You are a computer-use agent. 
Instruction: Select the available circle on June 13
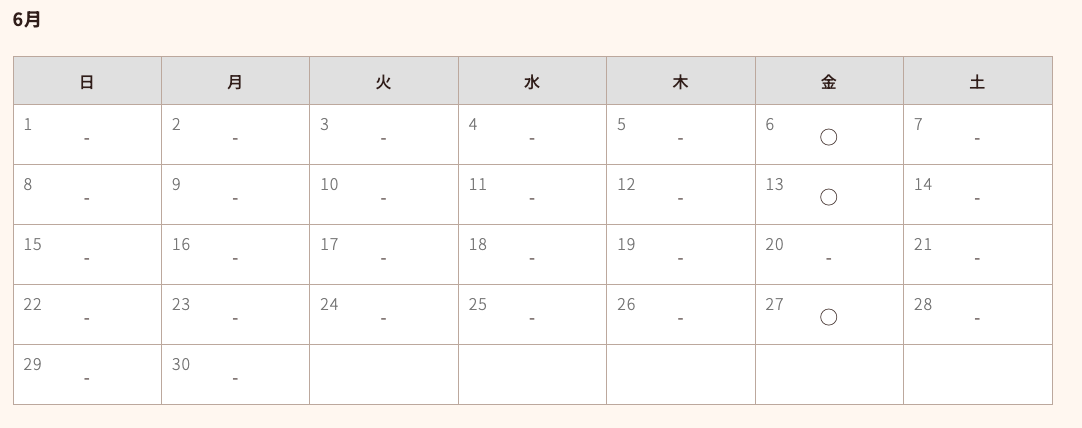tap(828, 197)
